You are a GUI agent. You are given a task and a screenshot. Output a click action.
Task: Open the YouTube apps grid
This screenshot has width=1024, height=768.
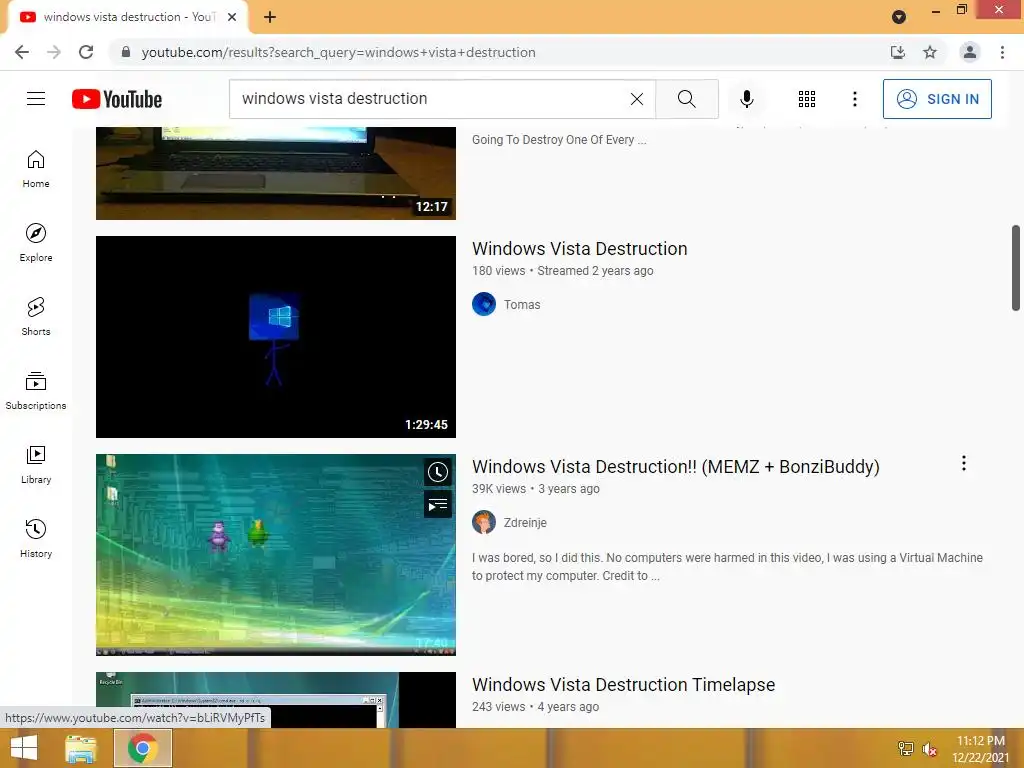coord(807,99)
